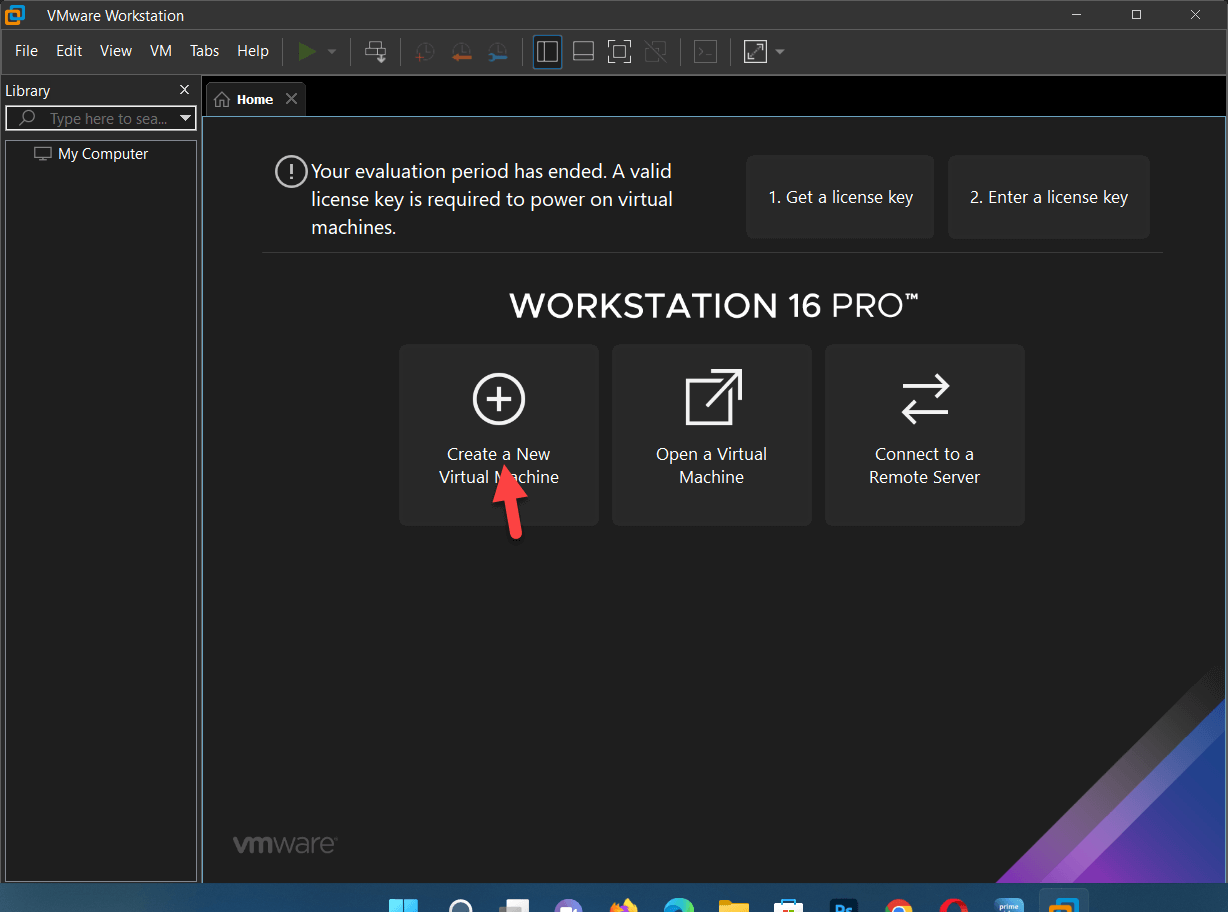Toggle the thumbnail bar view button

[583, 52]
